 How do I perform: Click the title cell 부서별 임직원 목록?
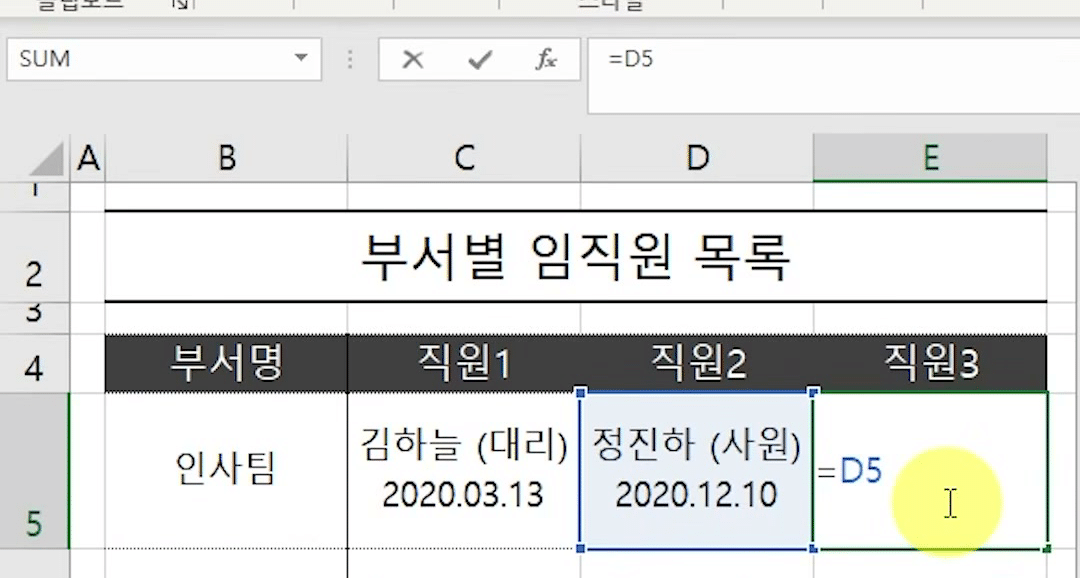pyautogui.click(x=576, y=256)
